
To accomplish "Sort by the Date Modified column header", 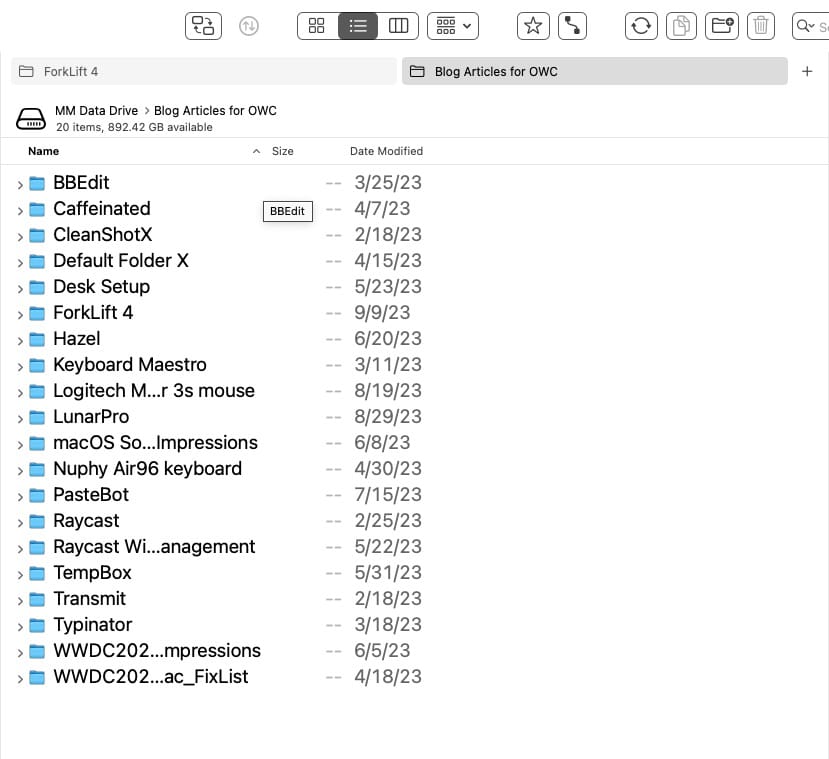I will pyautogui.click(x=386, y=151).
